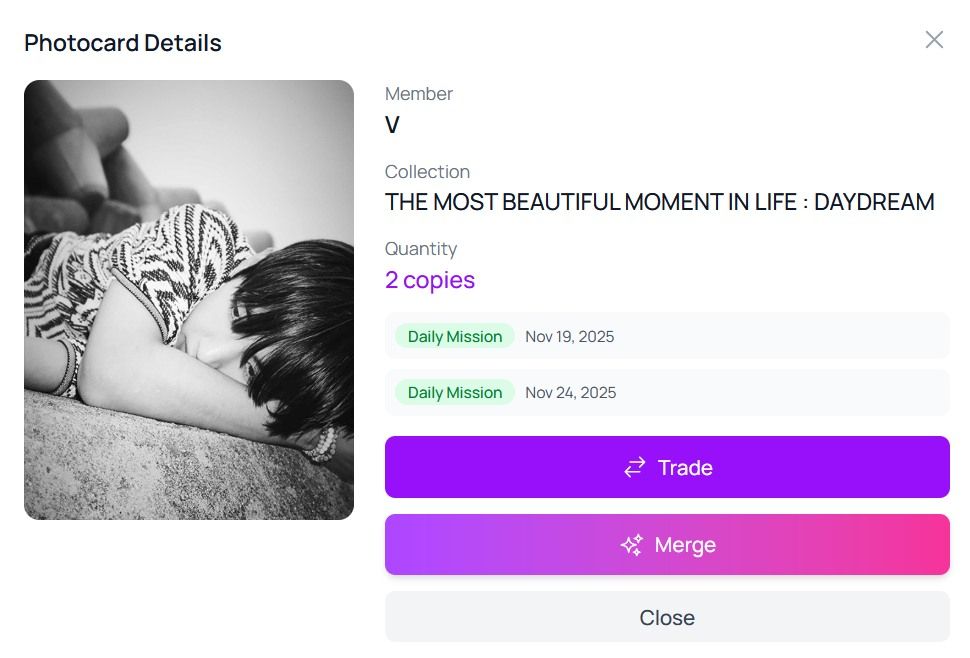
Task: Click the swap arrows icon on Trade
Action: tap(635, 468)
